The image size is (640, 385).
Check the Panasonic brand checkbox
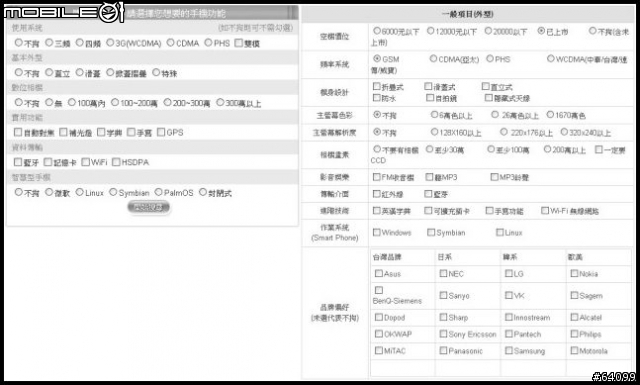pos(443,350)
